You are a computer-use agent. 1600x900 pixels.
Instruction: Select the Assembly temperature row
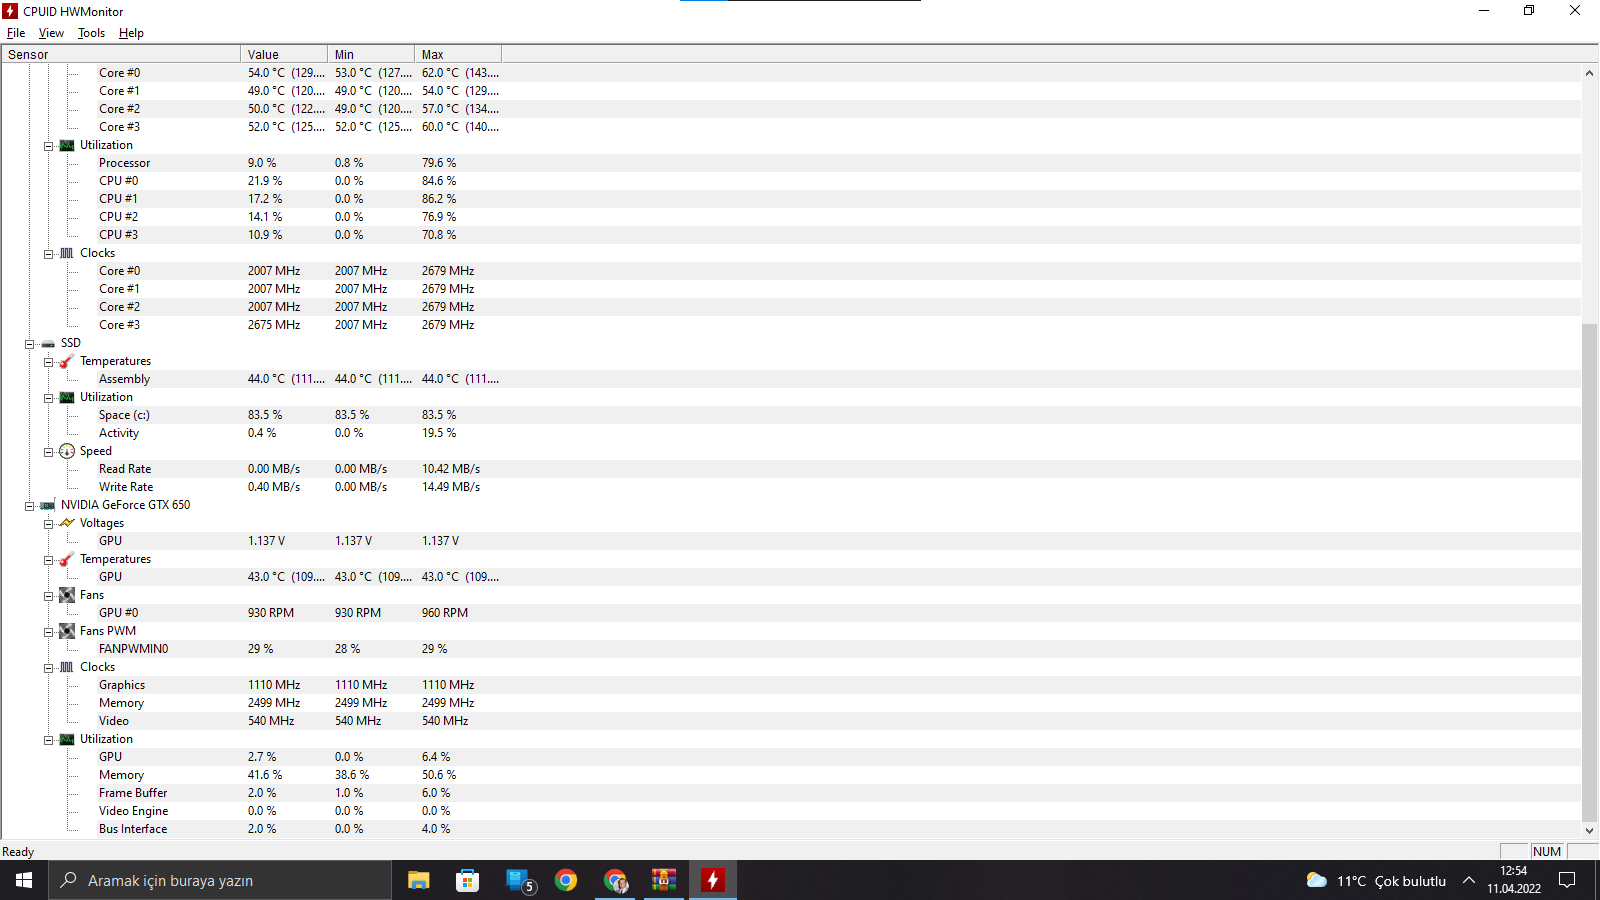click(x=790, y=379)
